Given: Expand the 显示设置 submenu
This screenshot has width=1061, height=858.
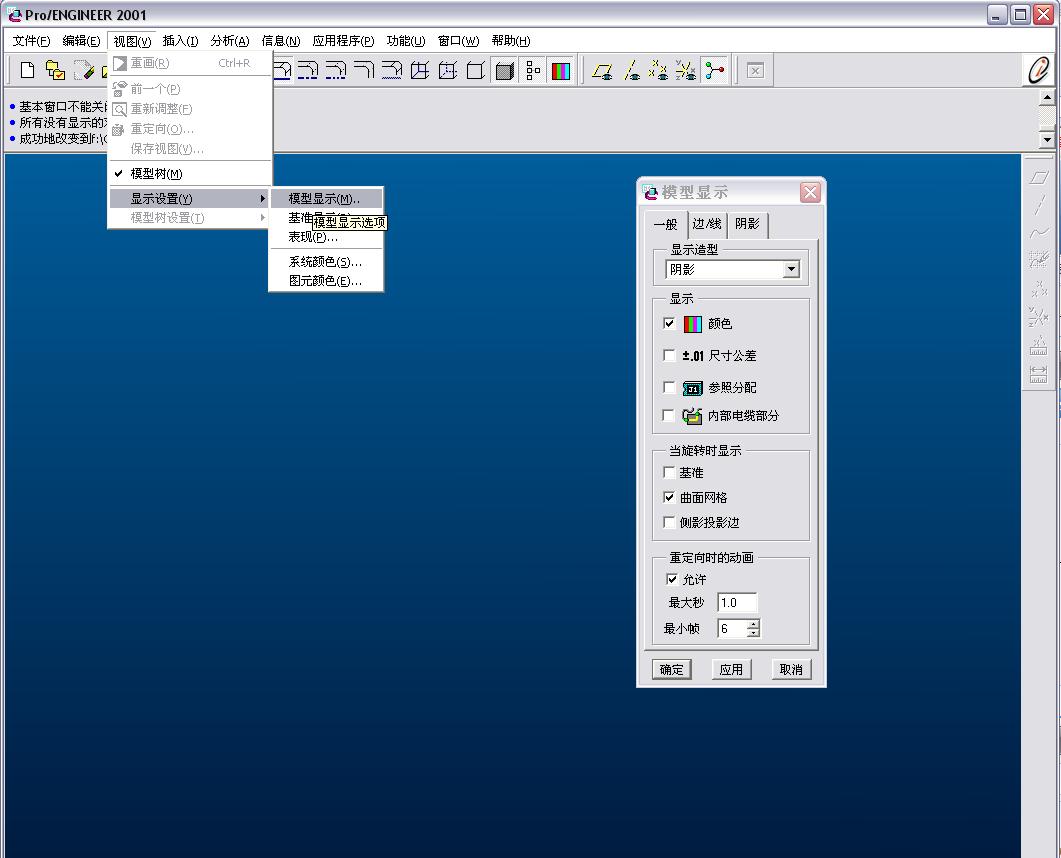Looking at the screenshot, I should (x=191, y=198).
